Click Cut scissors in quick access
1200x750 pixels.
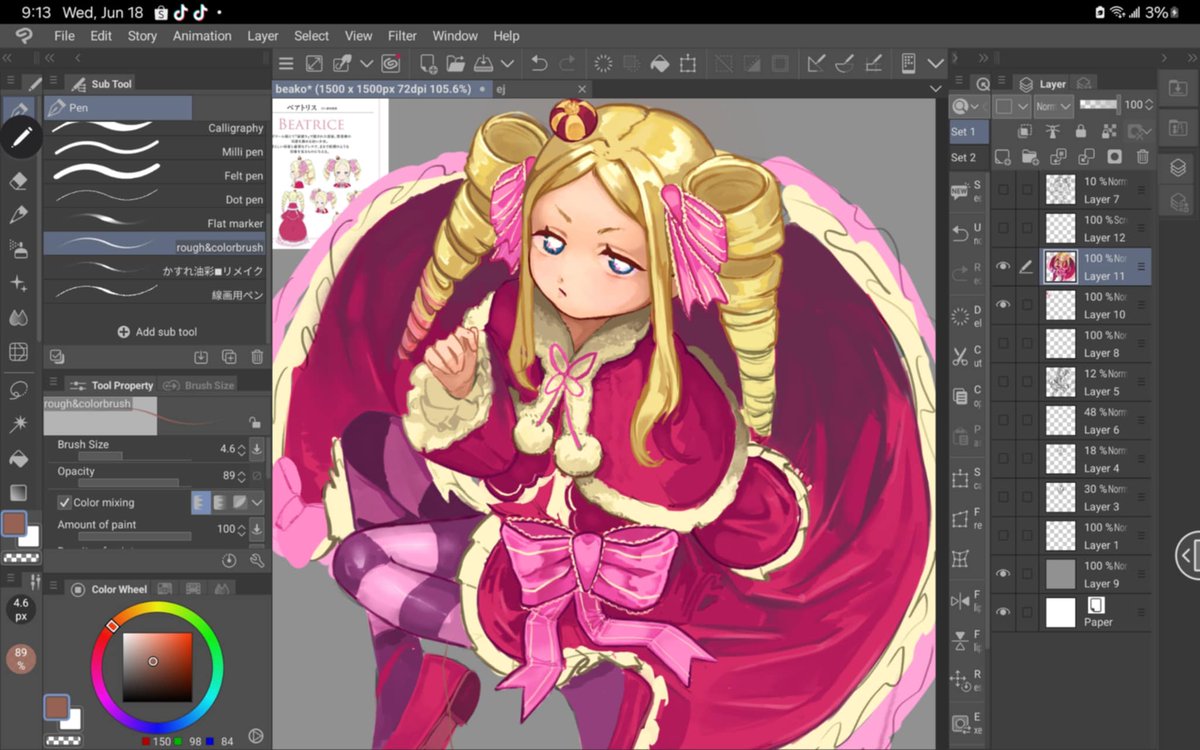click(x=960, y=355)
